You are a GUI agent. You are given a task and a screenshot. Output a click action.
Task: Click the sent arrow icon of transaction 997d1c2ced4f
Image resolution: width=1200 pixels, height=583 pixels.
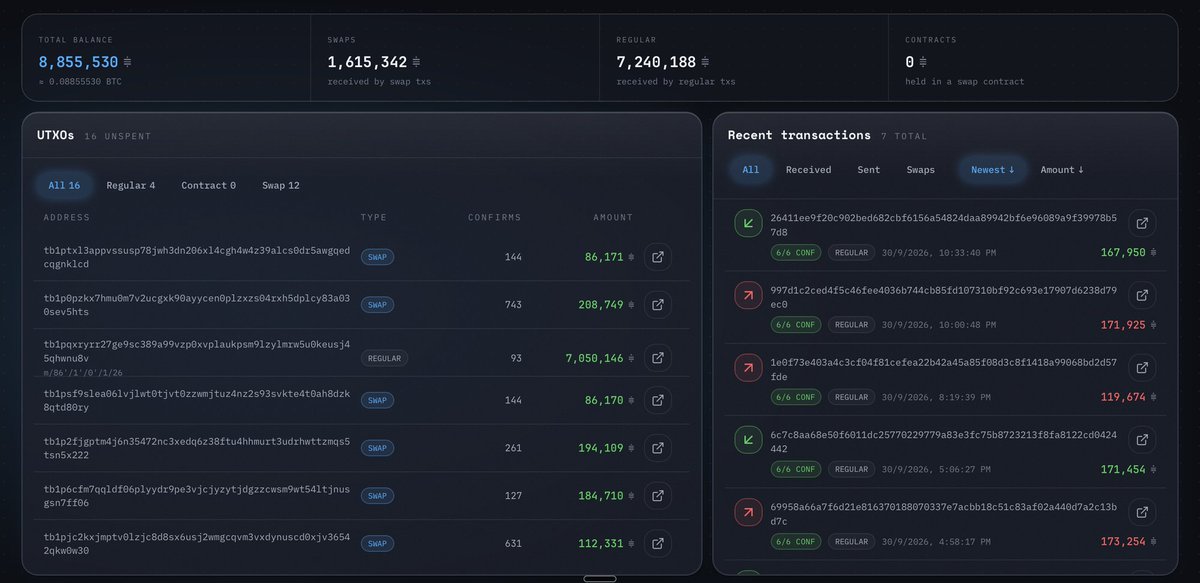(x=747, y=296)
